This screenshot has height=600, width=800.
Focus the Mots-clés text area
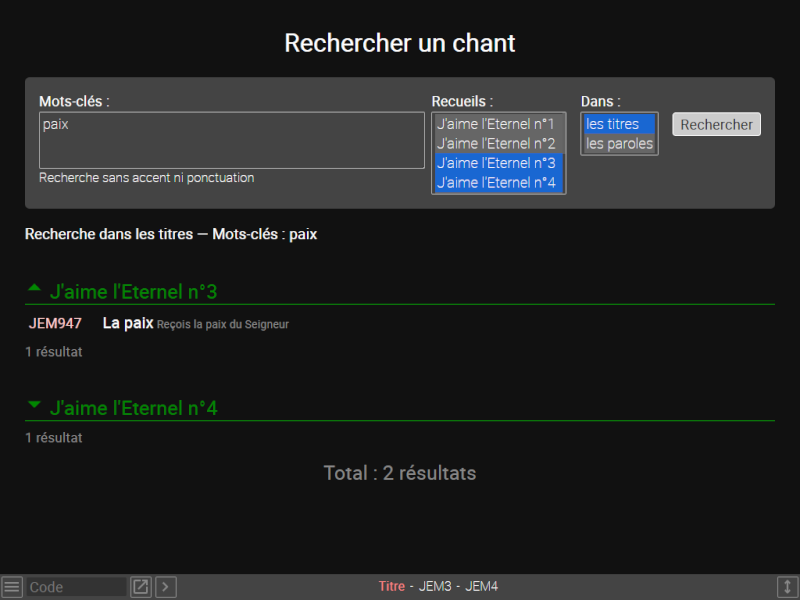point(231,140)
